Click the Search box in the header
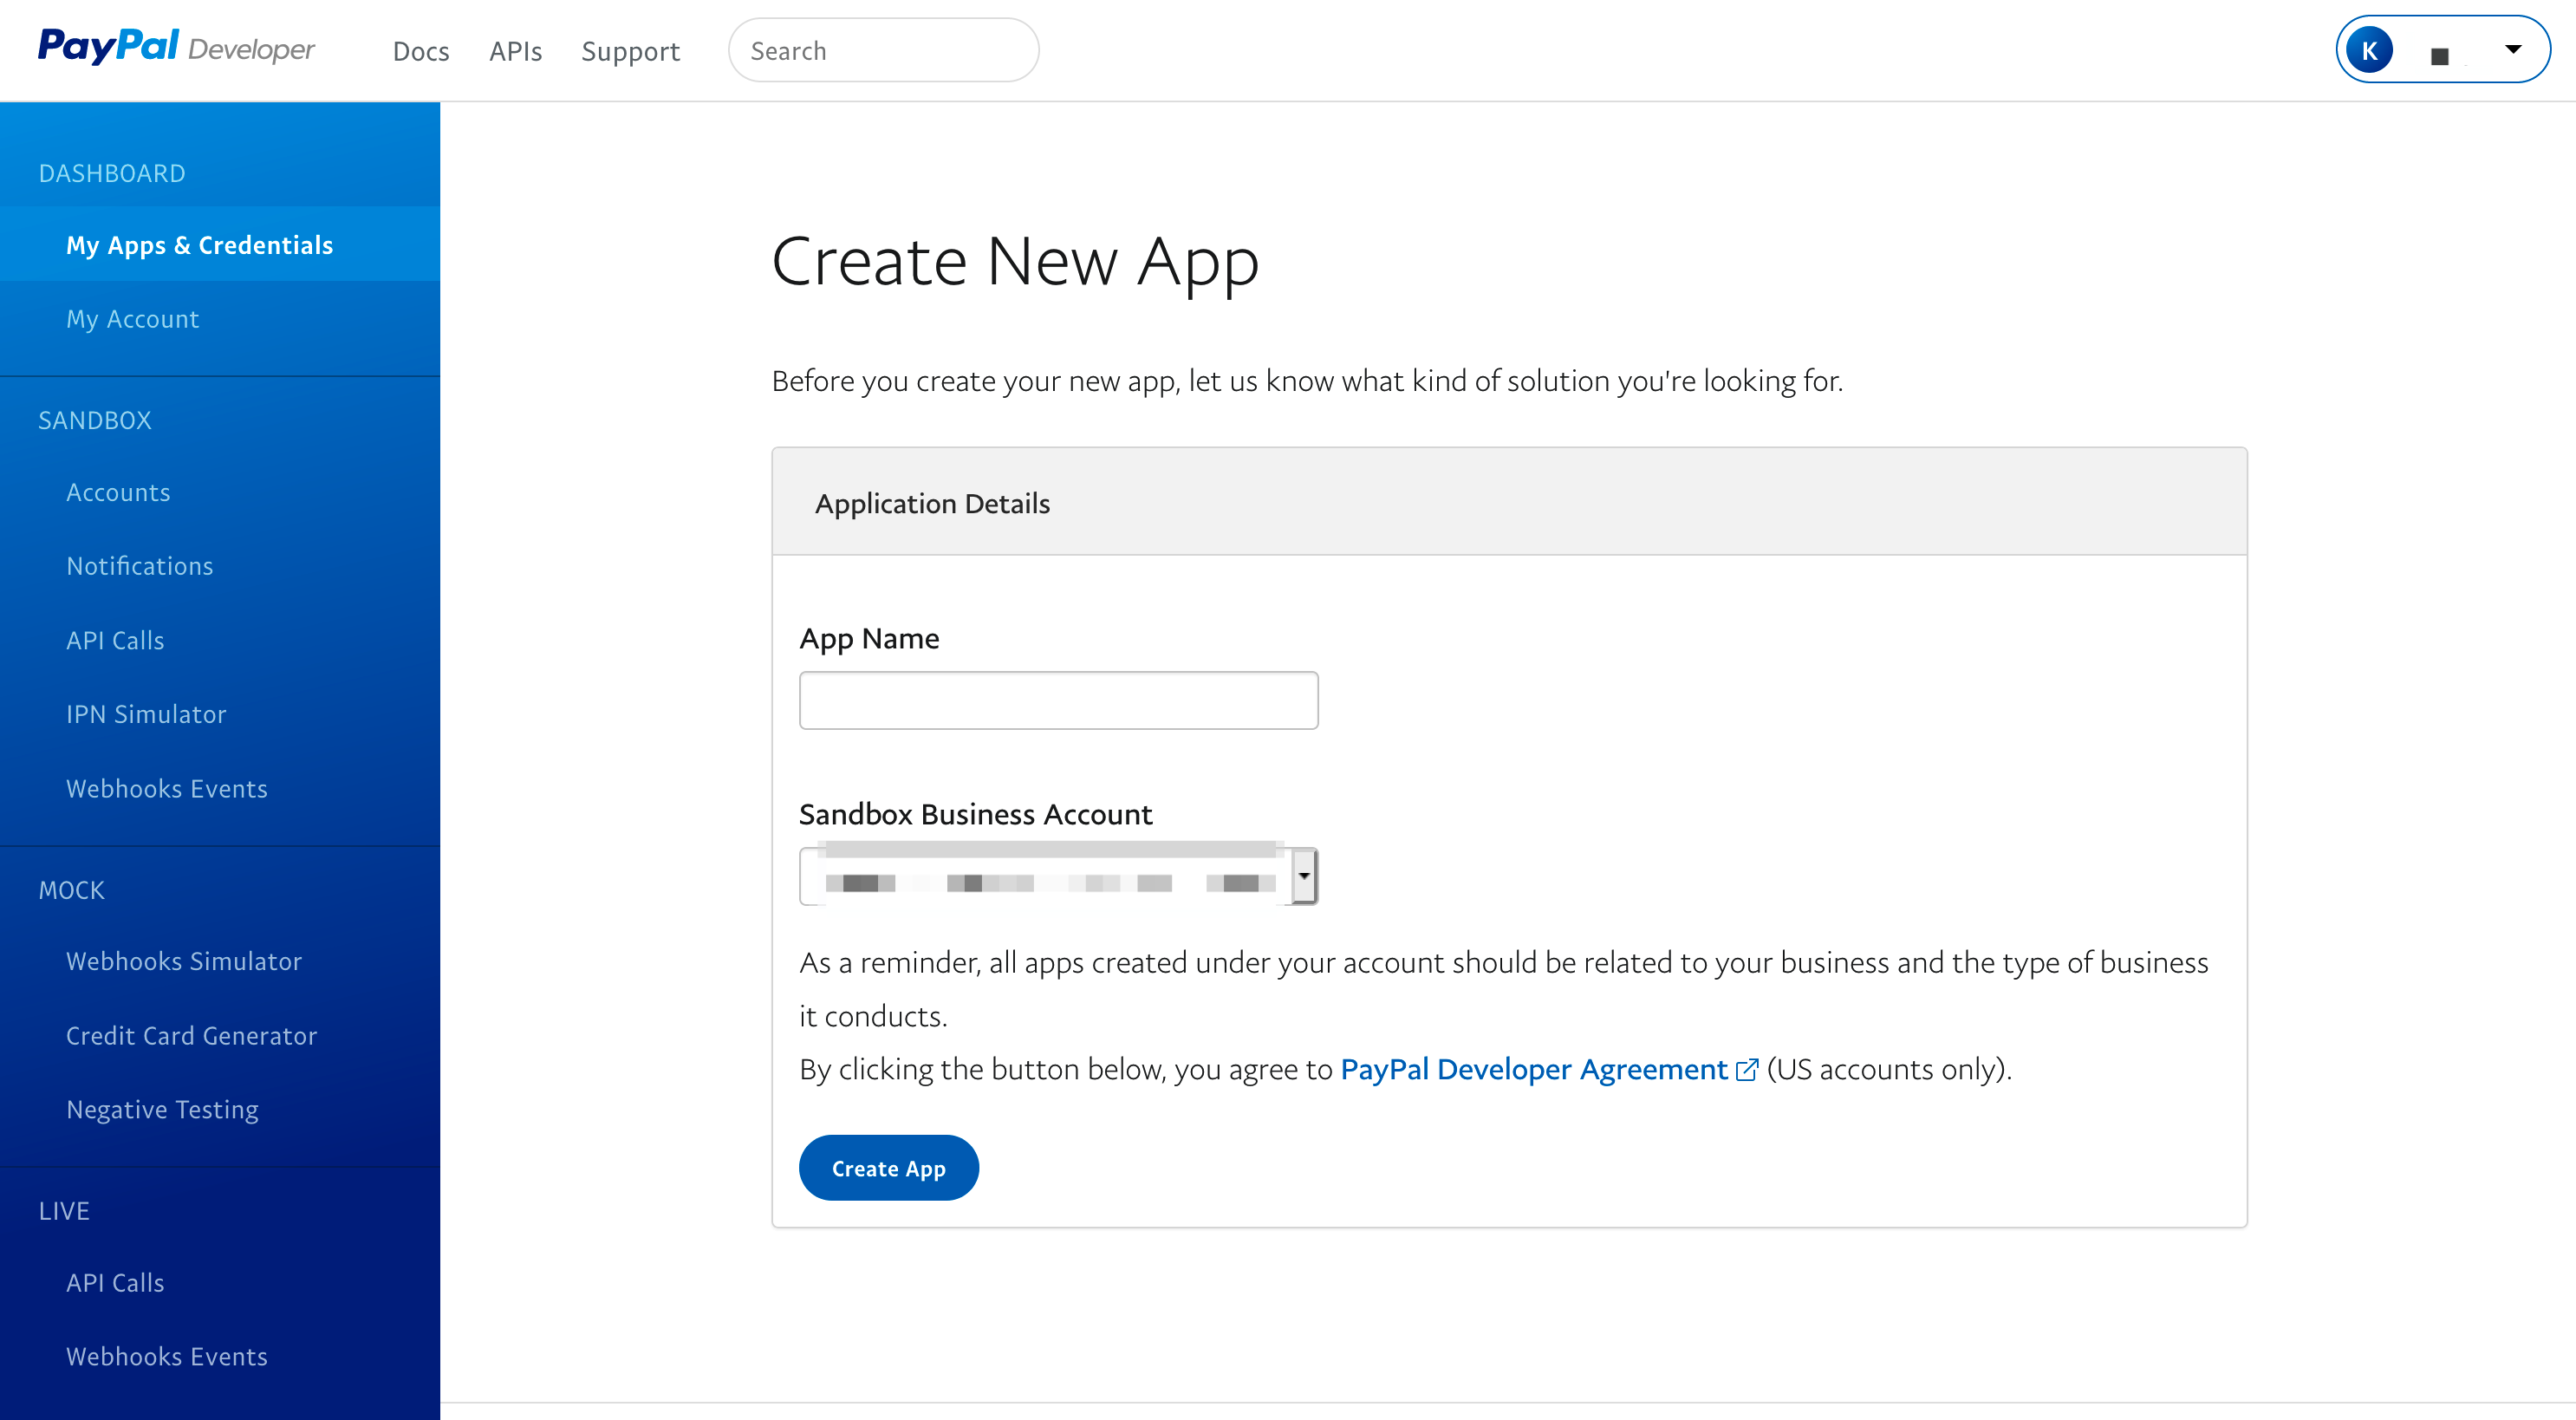The image size is (2576, 1420). point(884,50)
